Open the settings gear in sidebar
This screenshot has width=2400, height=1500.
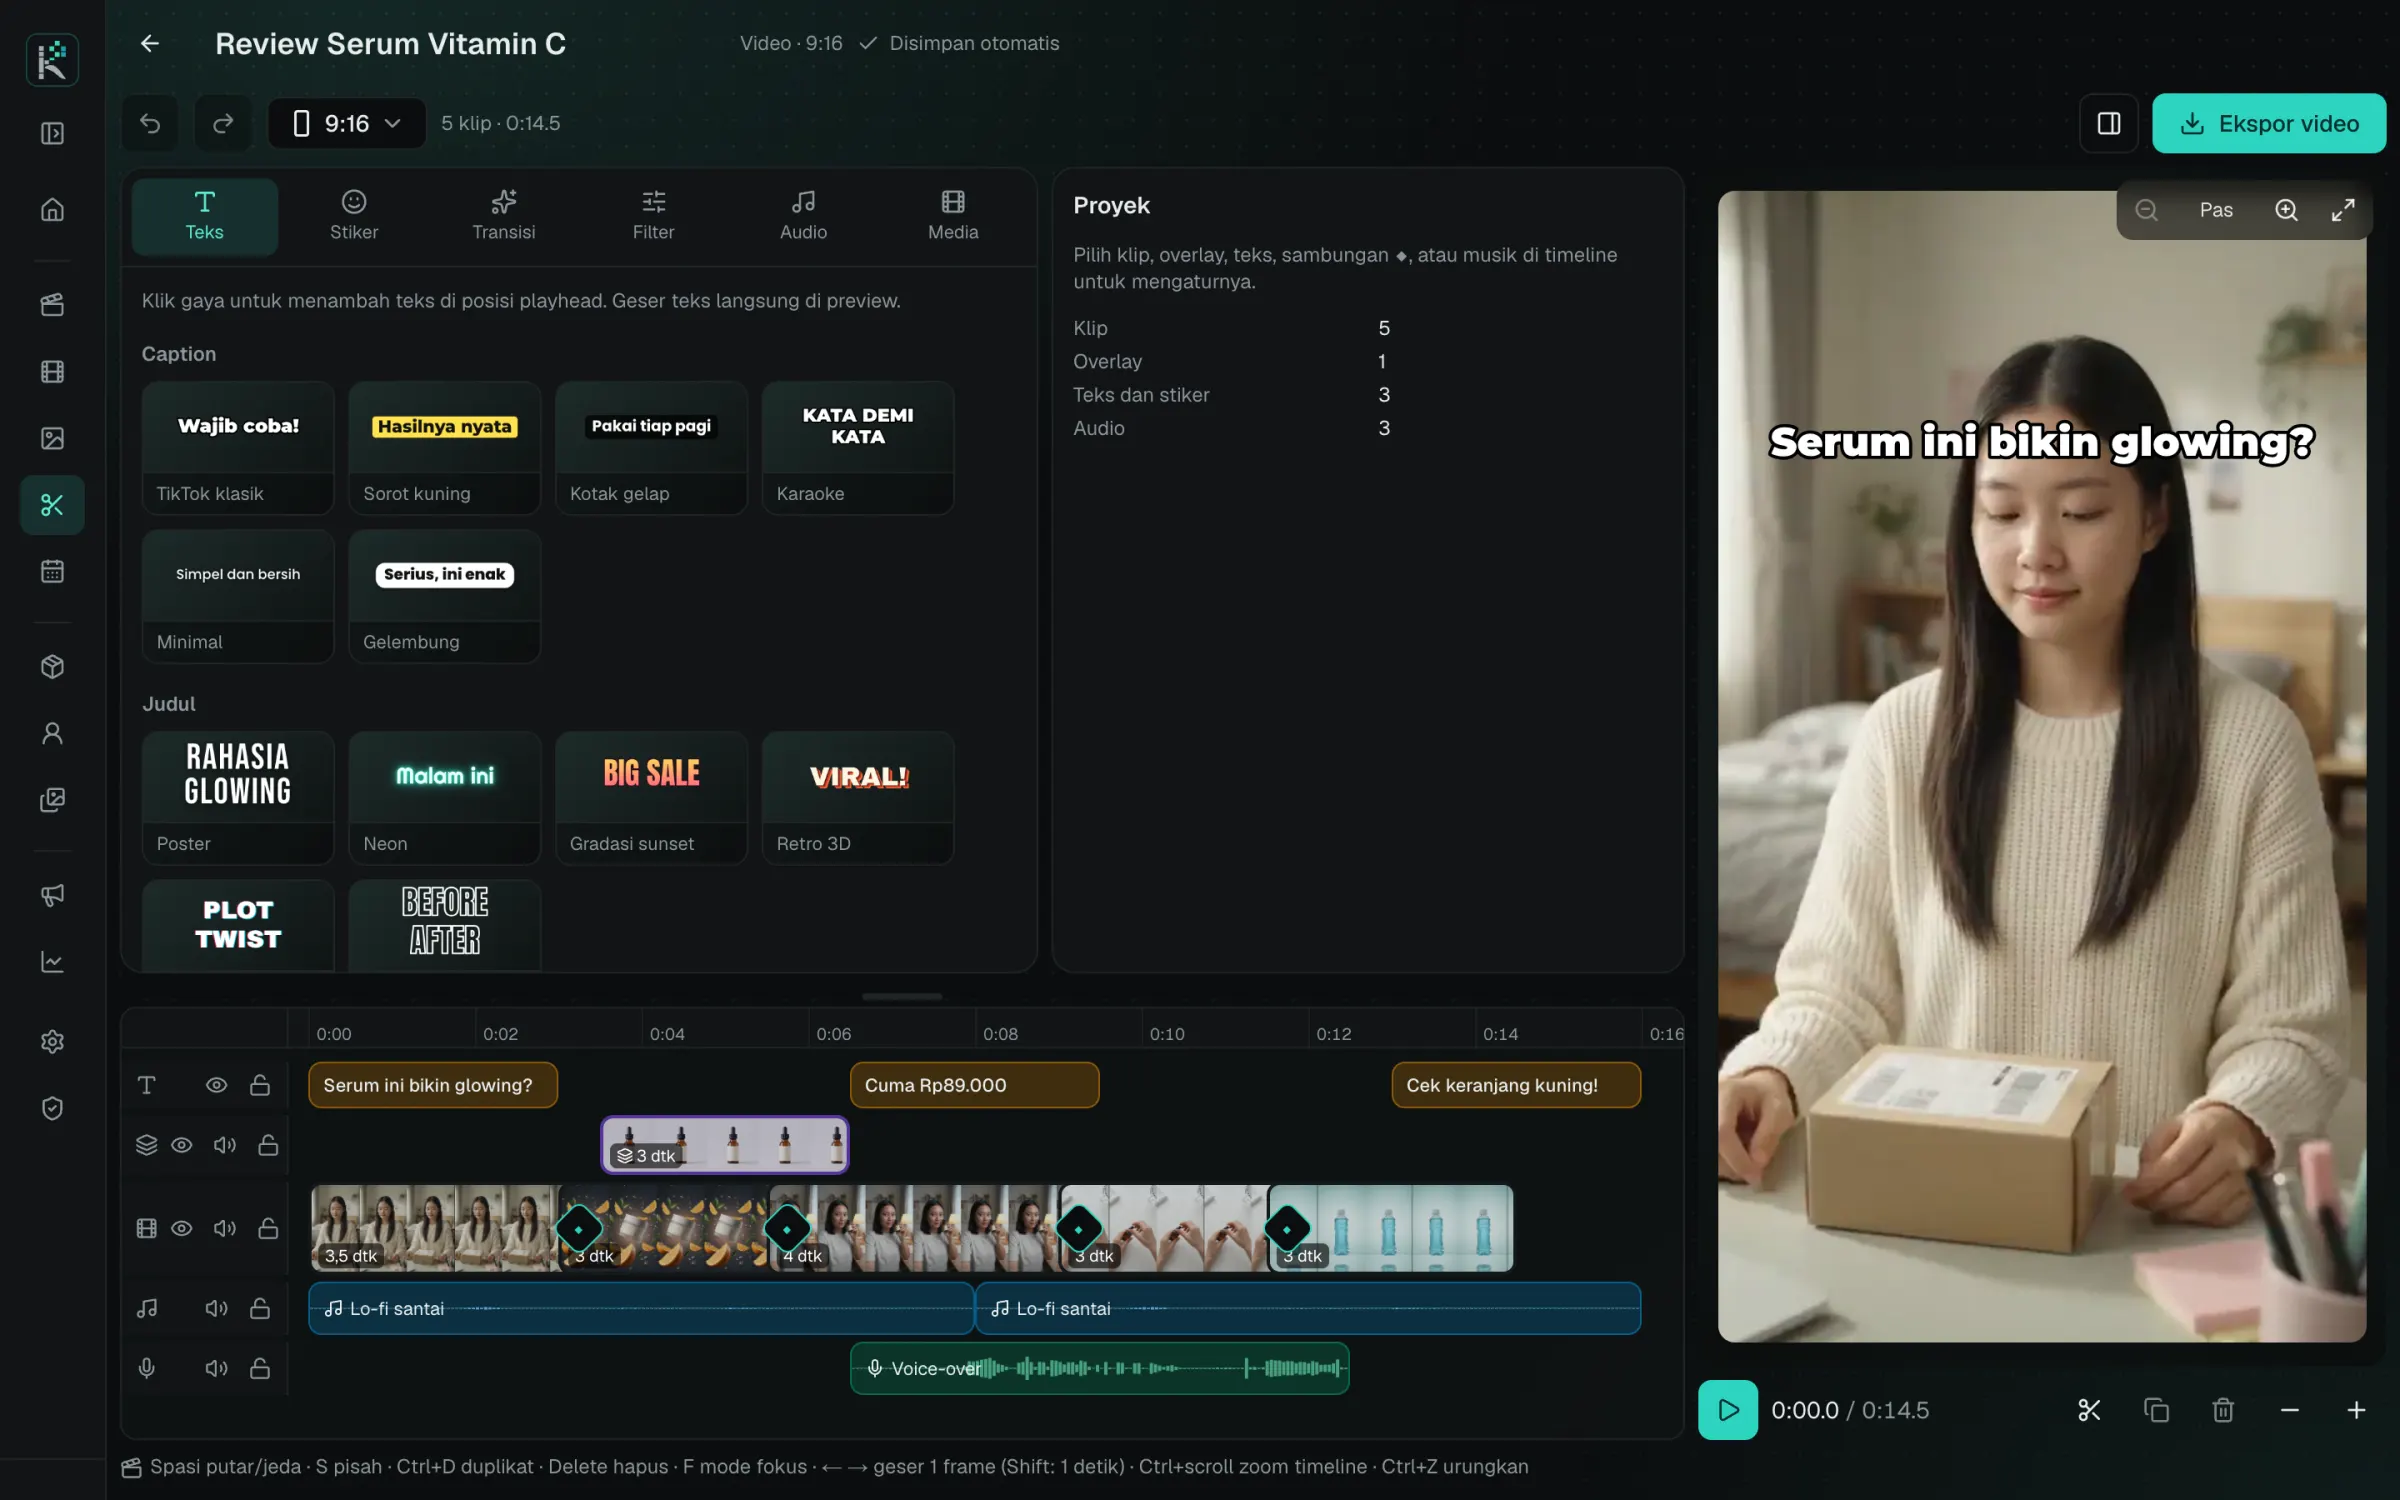(52, 1041)
